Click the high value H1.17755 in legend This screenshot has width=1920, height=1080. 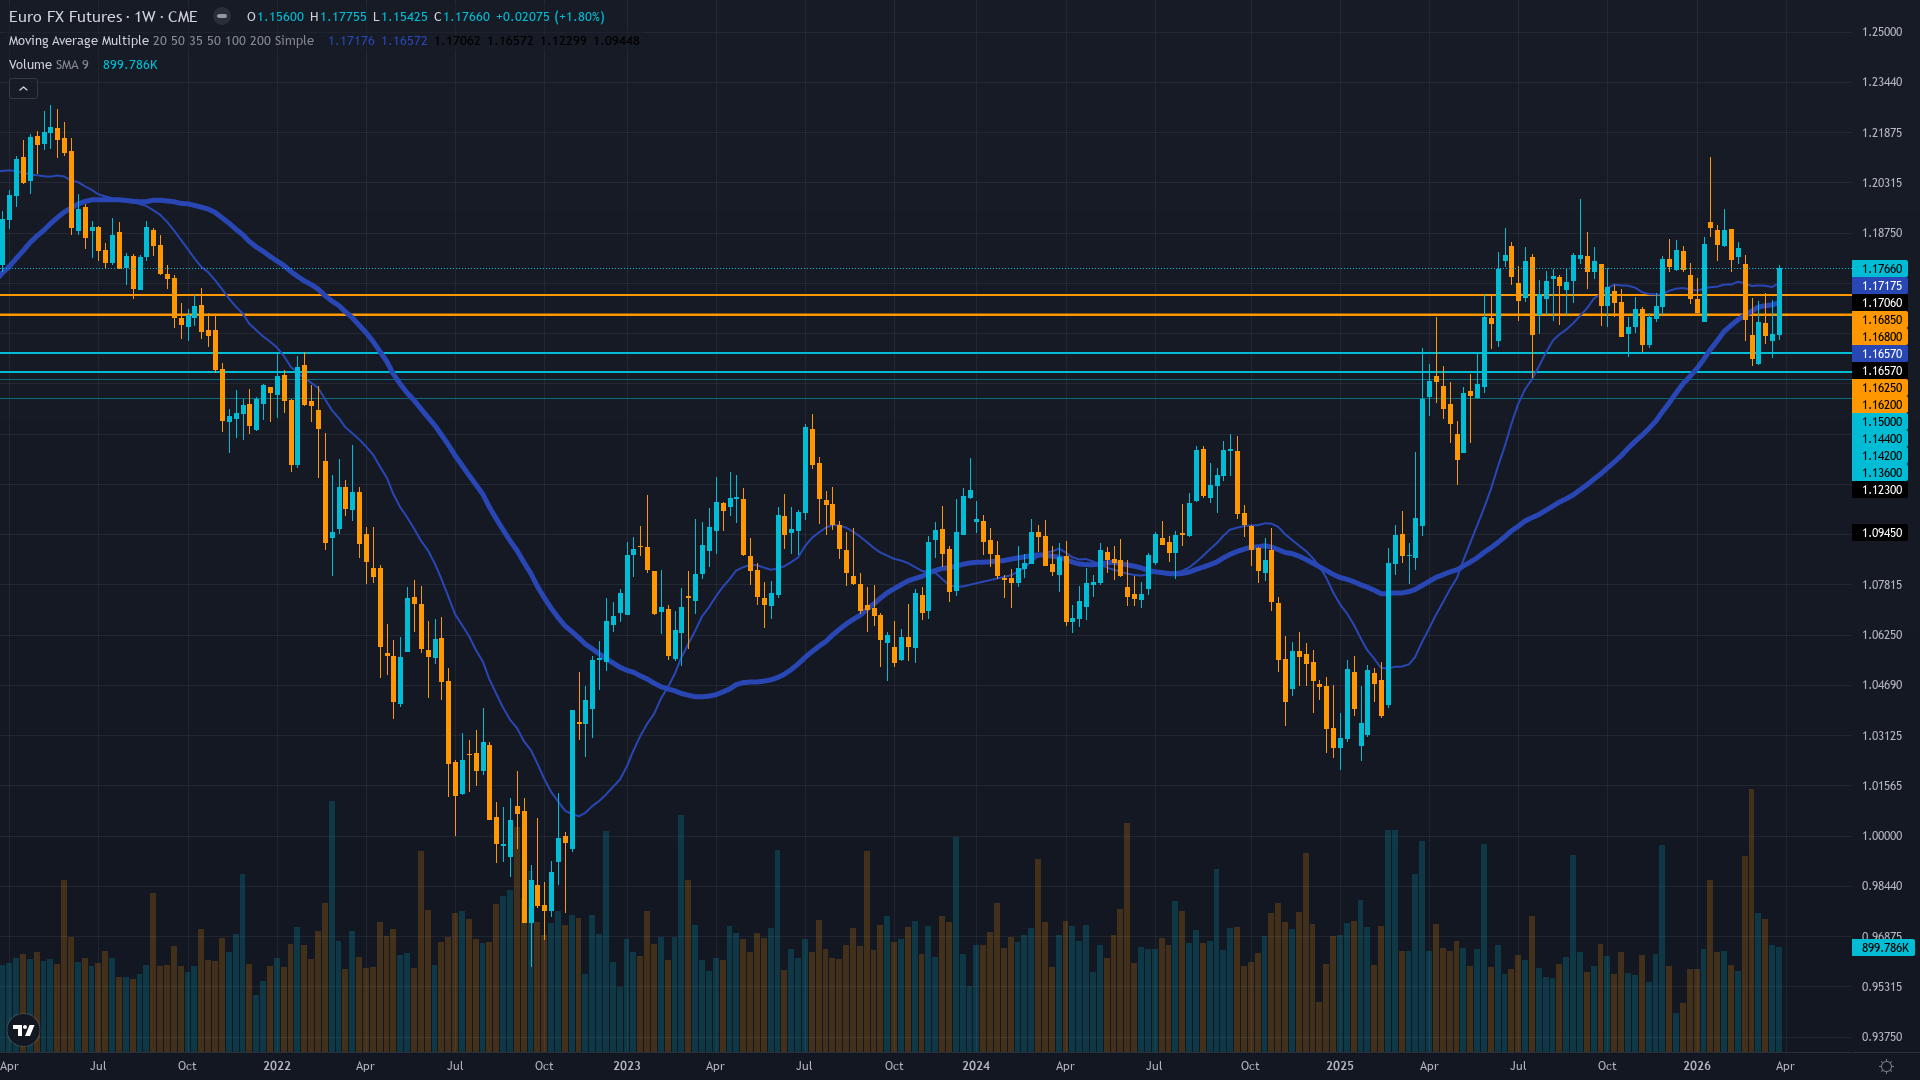[x=338, y=17]
